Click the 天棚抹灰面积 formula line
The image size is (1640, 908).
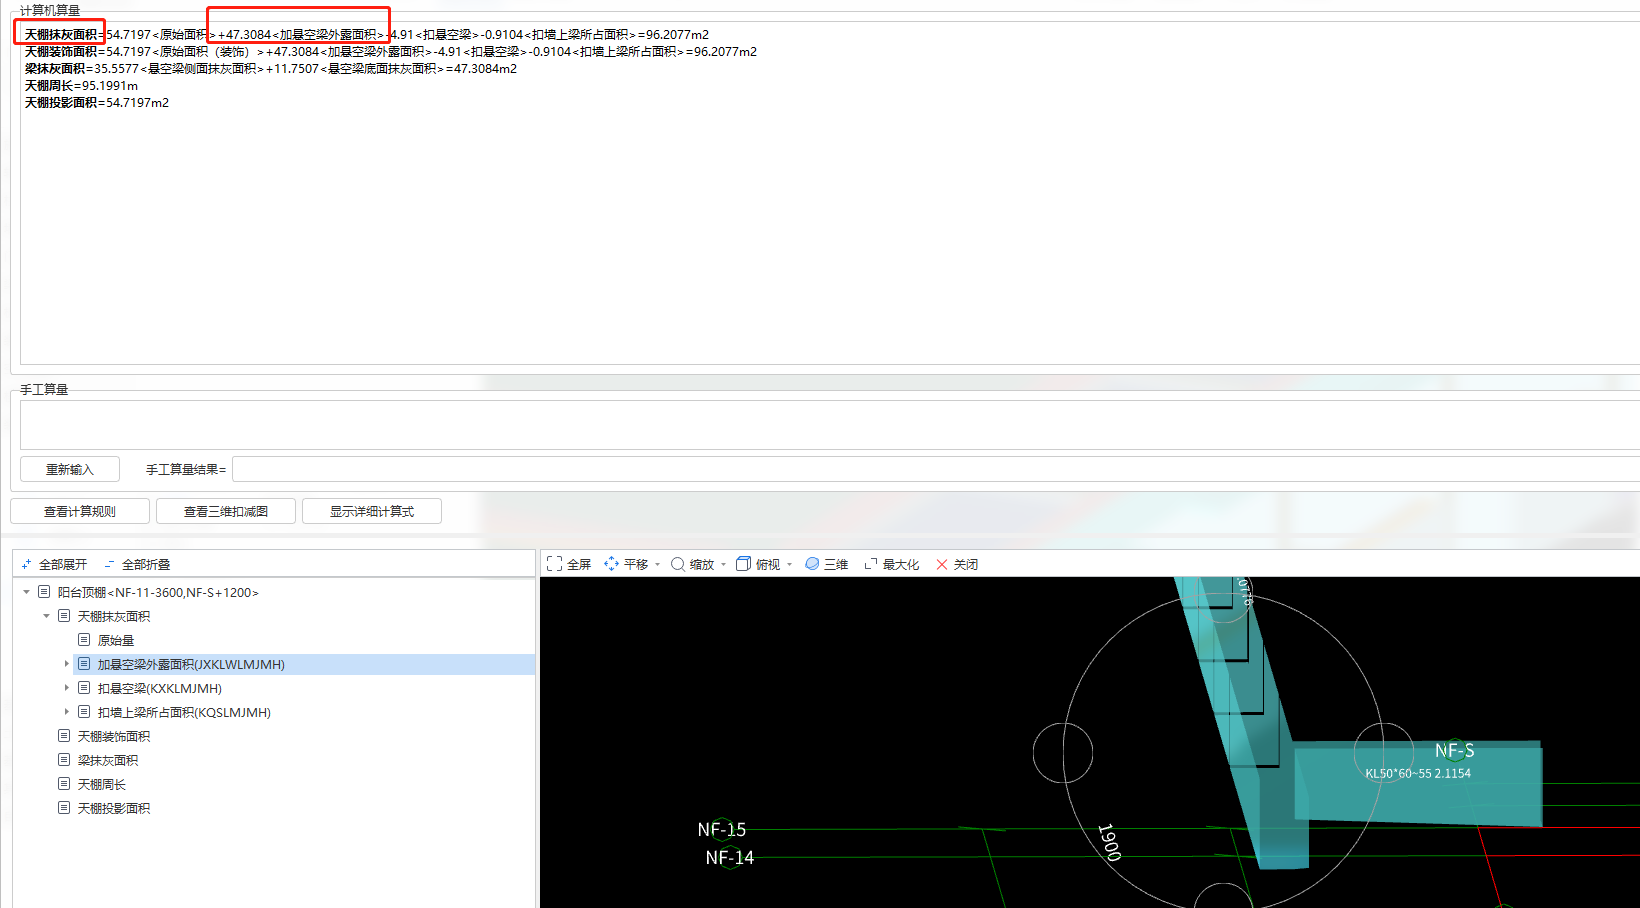367,35
